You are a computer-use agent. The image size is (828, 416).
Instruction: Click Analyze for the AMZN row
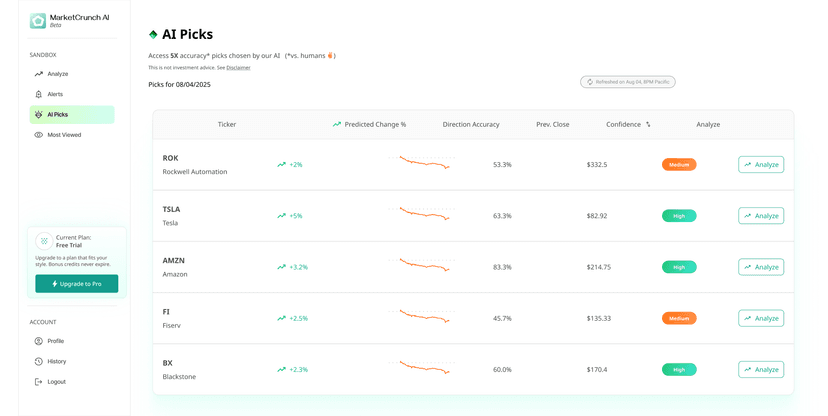coord(760,267)
